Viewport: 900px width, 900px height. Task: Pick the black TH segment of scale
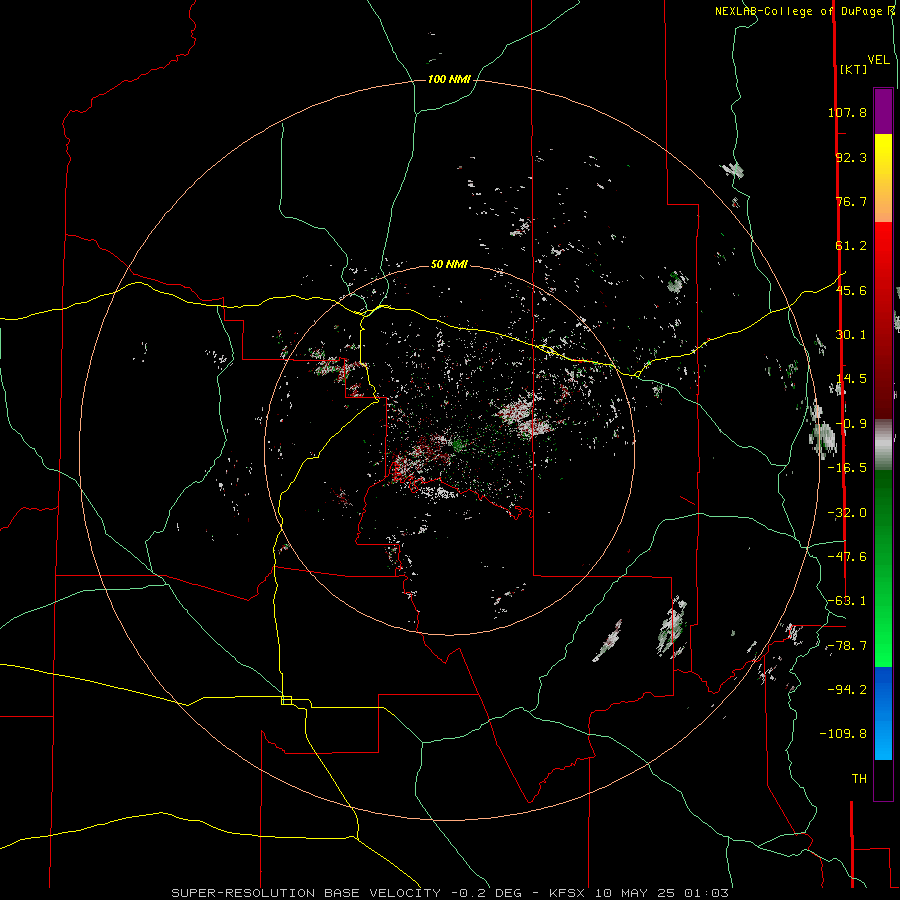(x=883, y=779)
